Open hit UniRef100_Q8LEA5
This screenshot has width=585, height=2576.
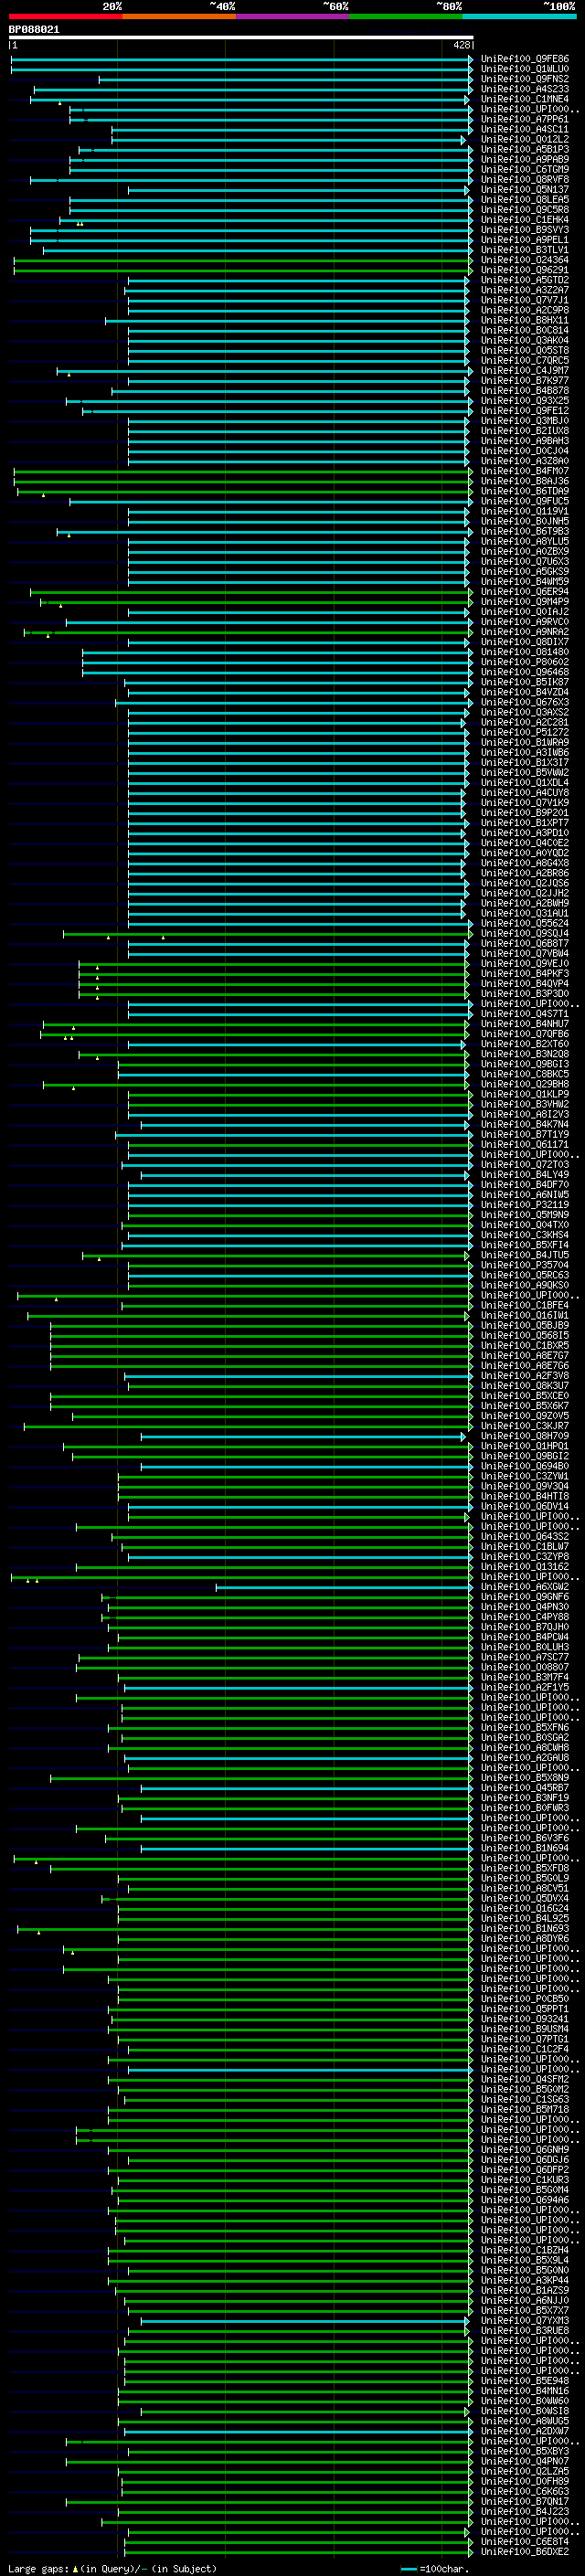[524, 199]
